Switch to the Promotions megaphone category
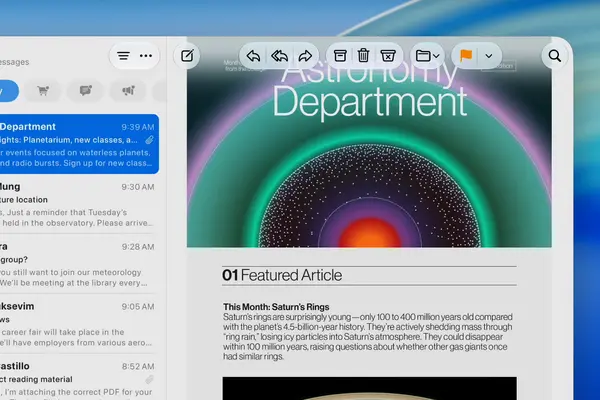The image size is (600, 400). pos(128,91)
